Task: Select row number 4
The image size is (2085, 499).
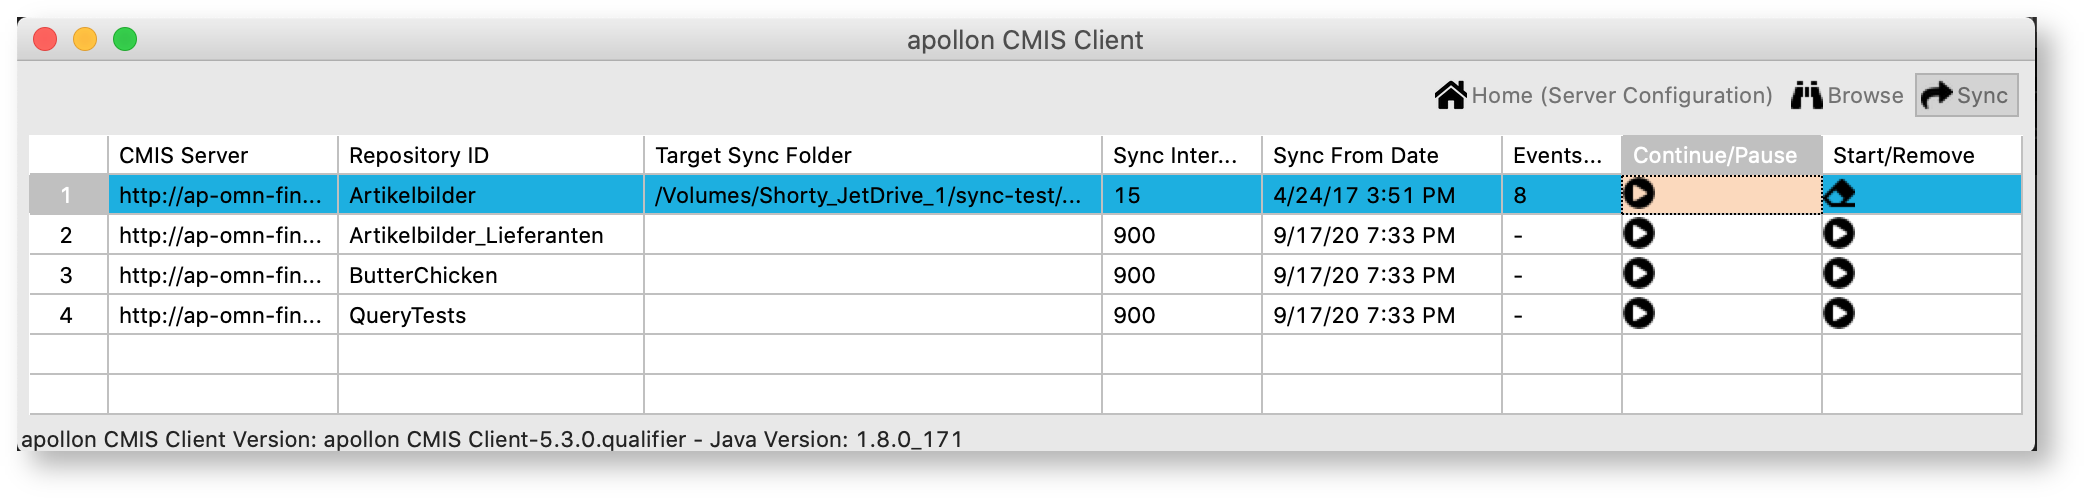Action: [68, 315]
